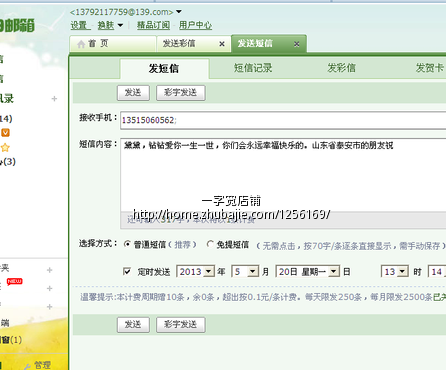The height and width of the screenshot is (370, 446).
Task: Open the hour dropdown showing 13
Action: tap(395, 272)
